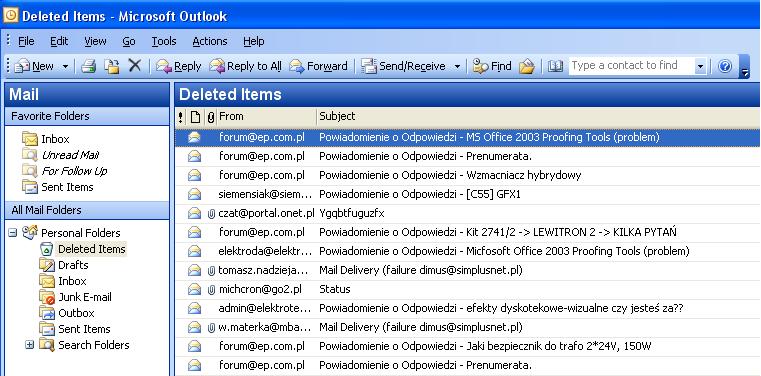Open the Actions menu

(210, 42)
